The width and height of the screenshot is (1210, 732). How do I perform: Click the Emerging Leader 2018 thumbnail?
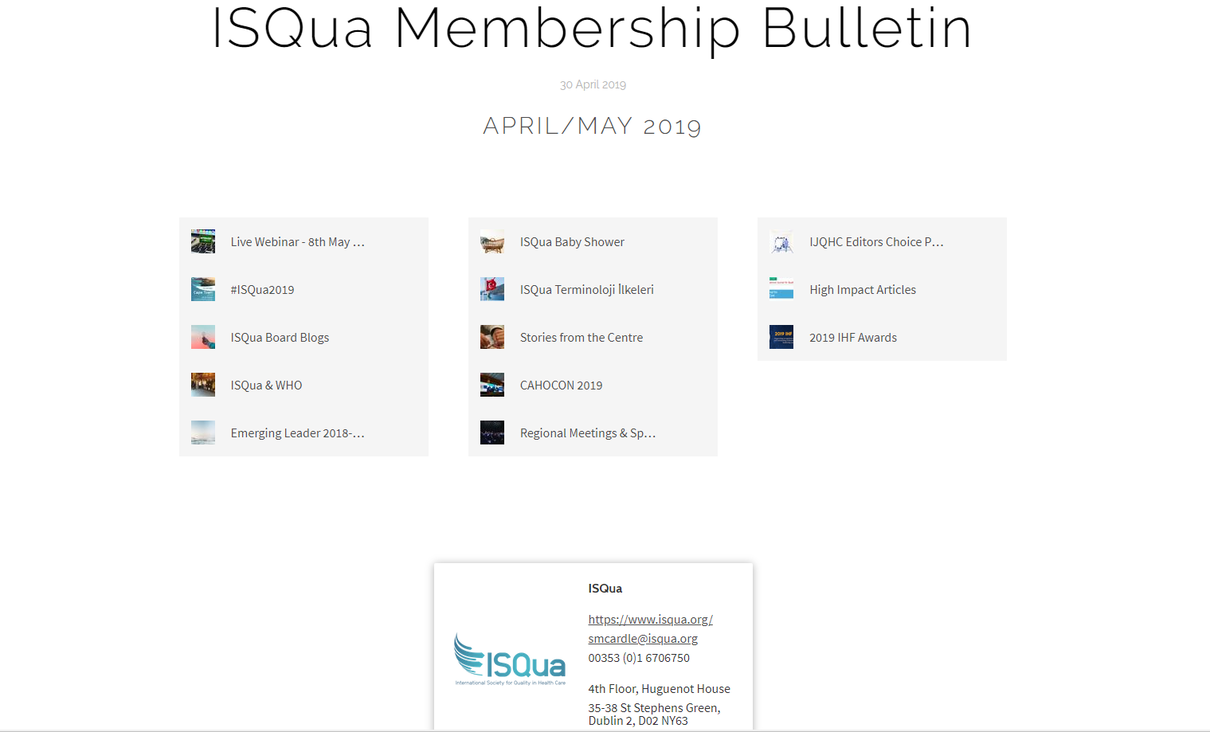[203, 433]
